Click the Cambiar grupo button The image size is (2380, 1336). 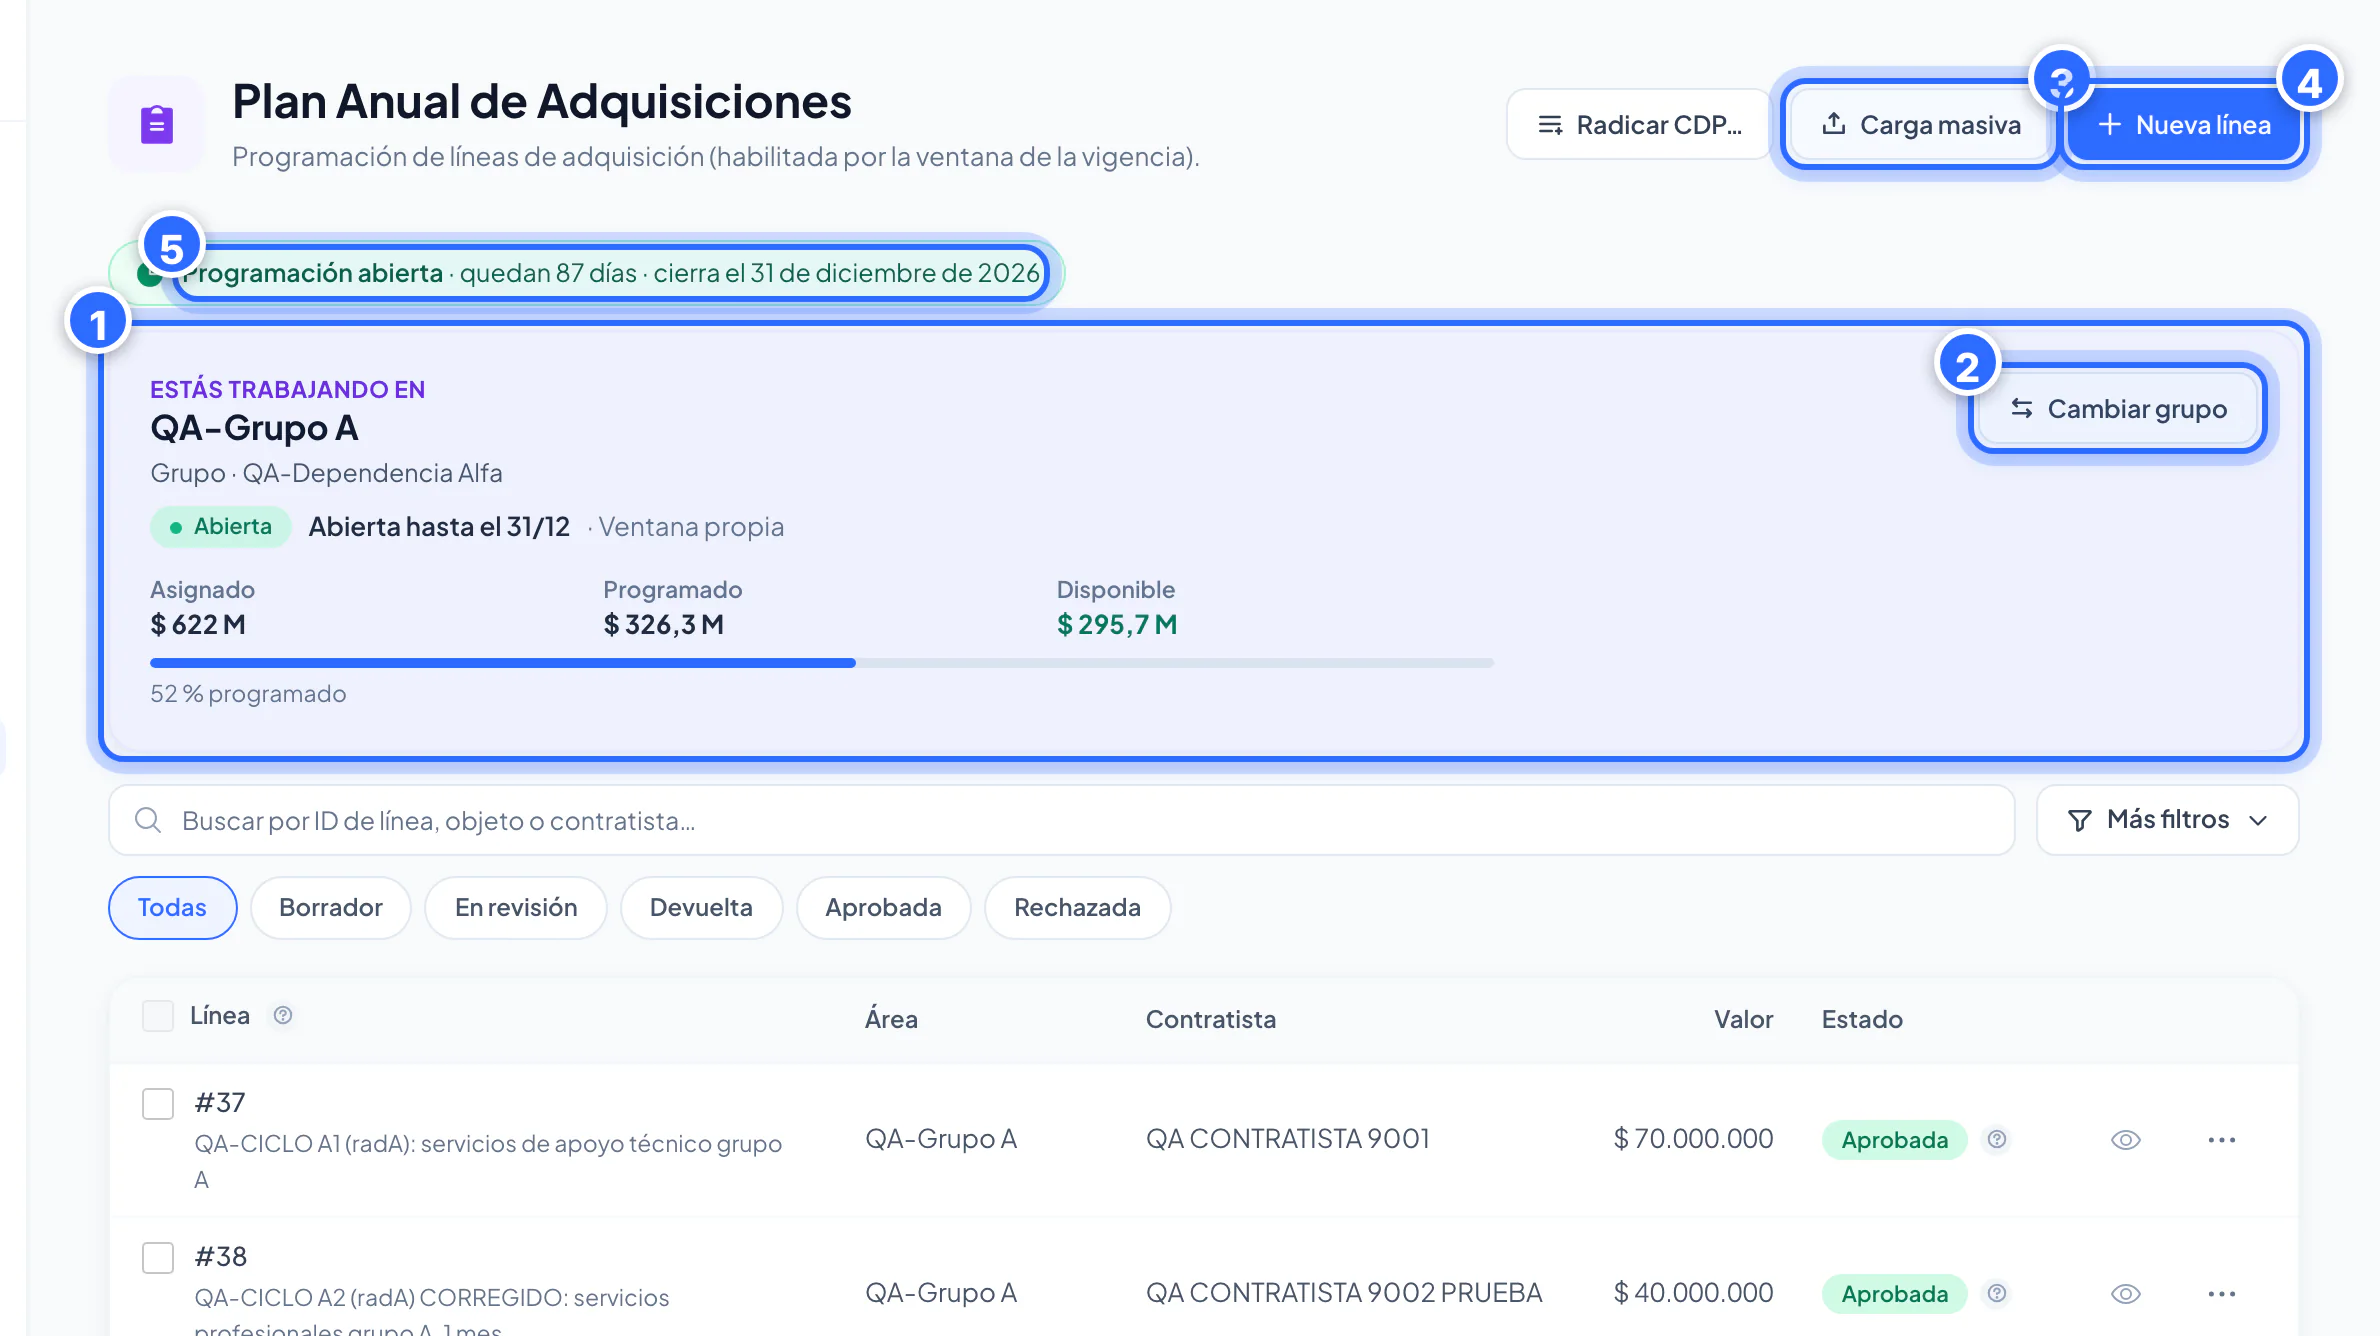coord(2118,408)
